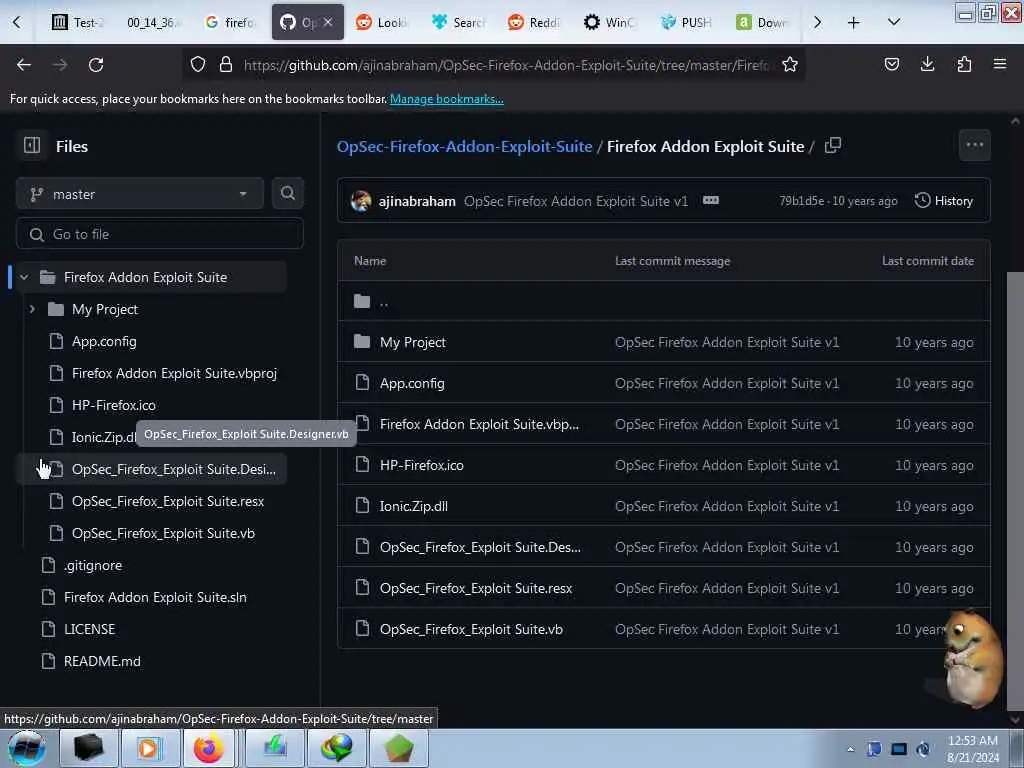Screen dimensions: 1024x768
Task: Switch to the 00_14_36 tab
Action: (154, 23)
